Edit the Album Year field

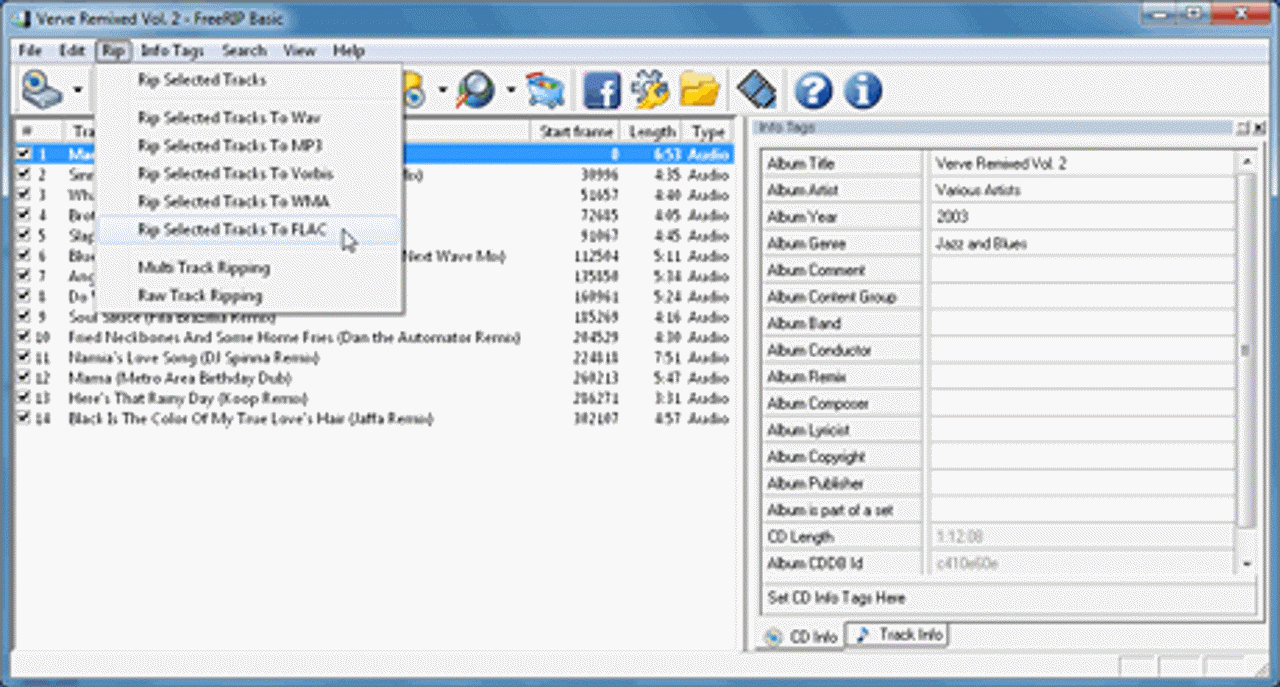point(1083,217)
